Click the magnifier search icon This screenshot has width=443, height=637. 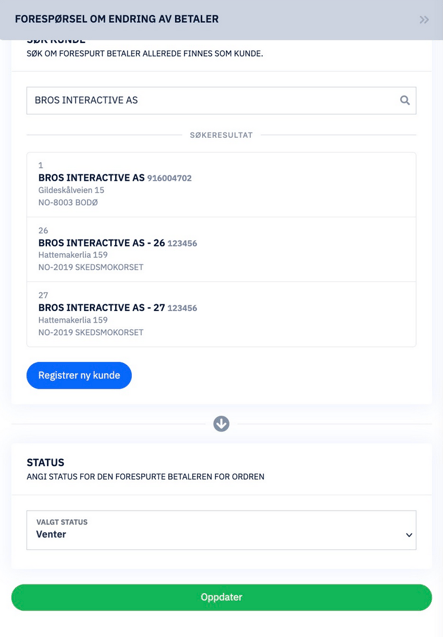pyautogui.click(x=405, y=100)
